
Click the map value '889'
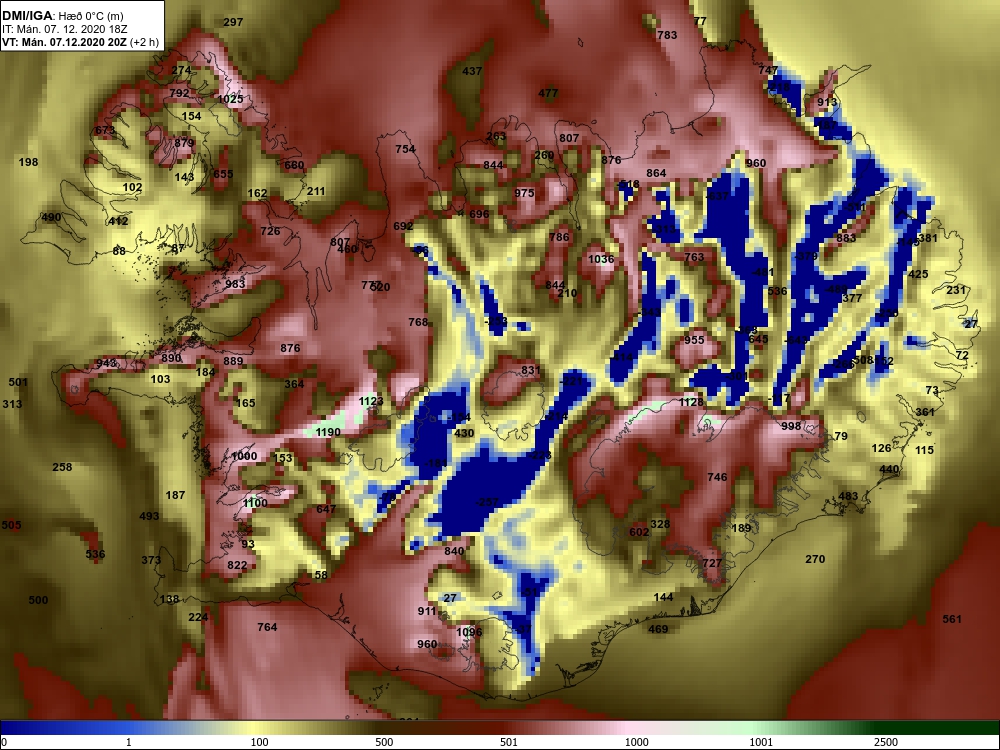coord(233,361)
